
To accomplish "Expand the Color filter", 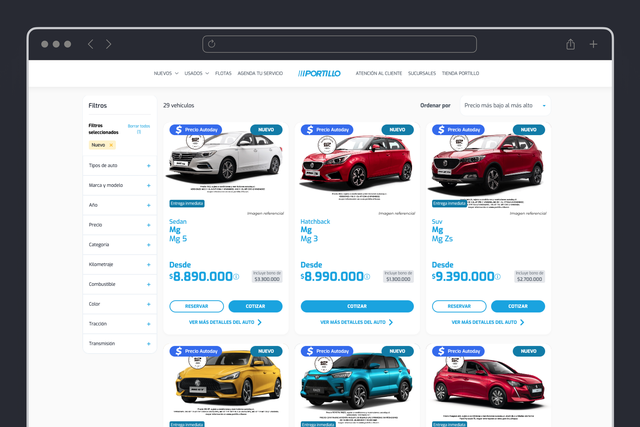I will tap(120, 304).
